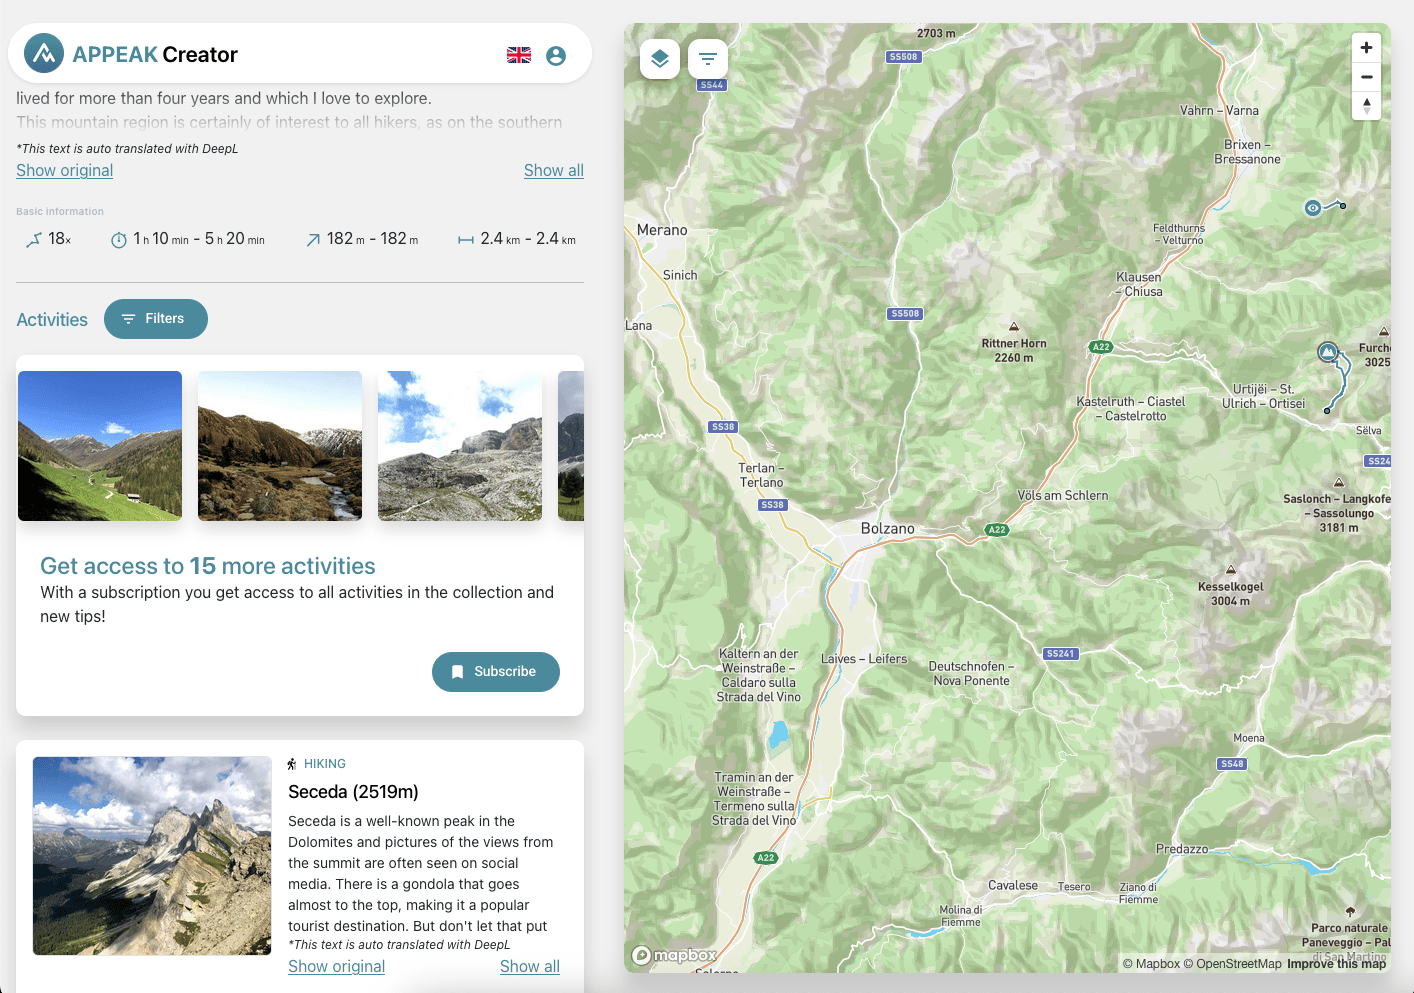Click the hiker icon beside HIKING label
The height and width of the screenshot is (993, 1414).
click(292, 763)
